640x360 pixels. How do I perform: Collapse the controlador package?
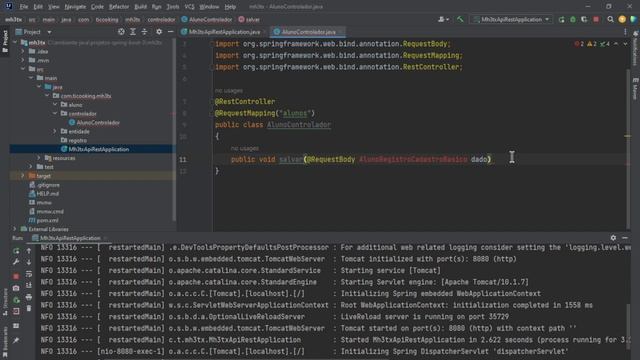(x=55, y=113)
